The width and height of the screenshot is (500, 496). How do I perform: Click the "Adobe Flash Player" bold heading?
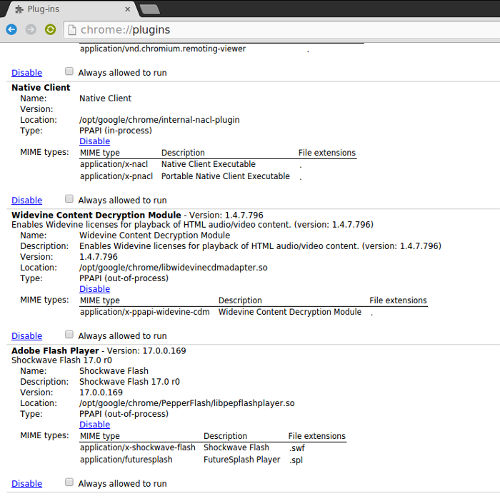pos(55,351)
